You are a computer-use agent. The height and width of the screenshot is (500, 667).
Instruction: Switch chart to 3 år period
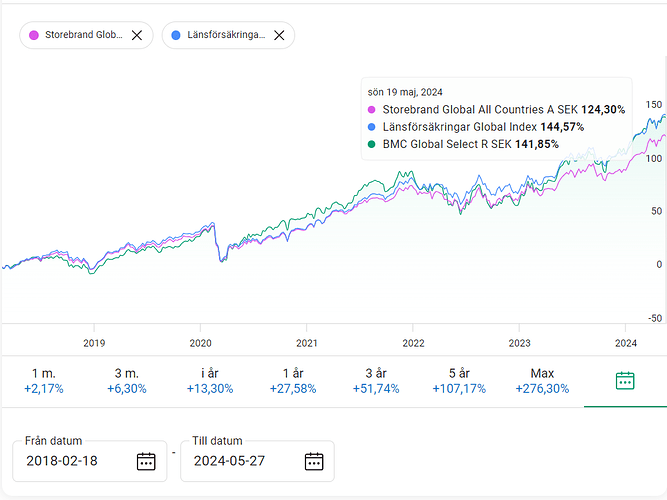click(x=376, y=380)
